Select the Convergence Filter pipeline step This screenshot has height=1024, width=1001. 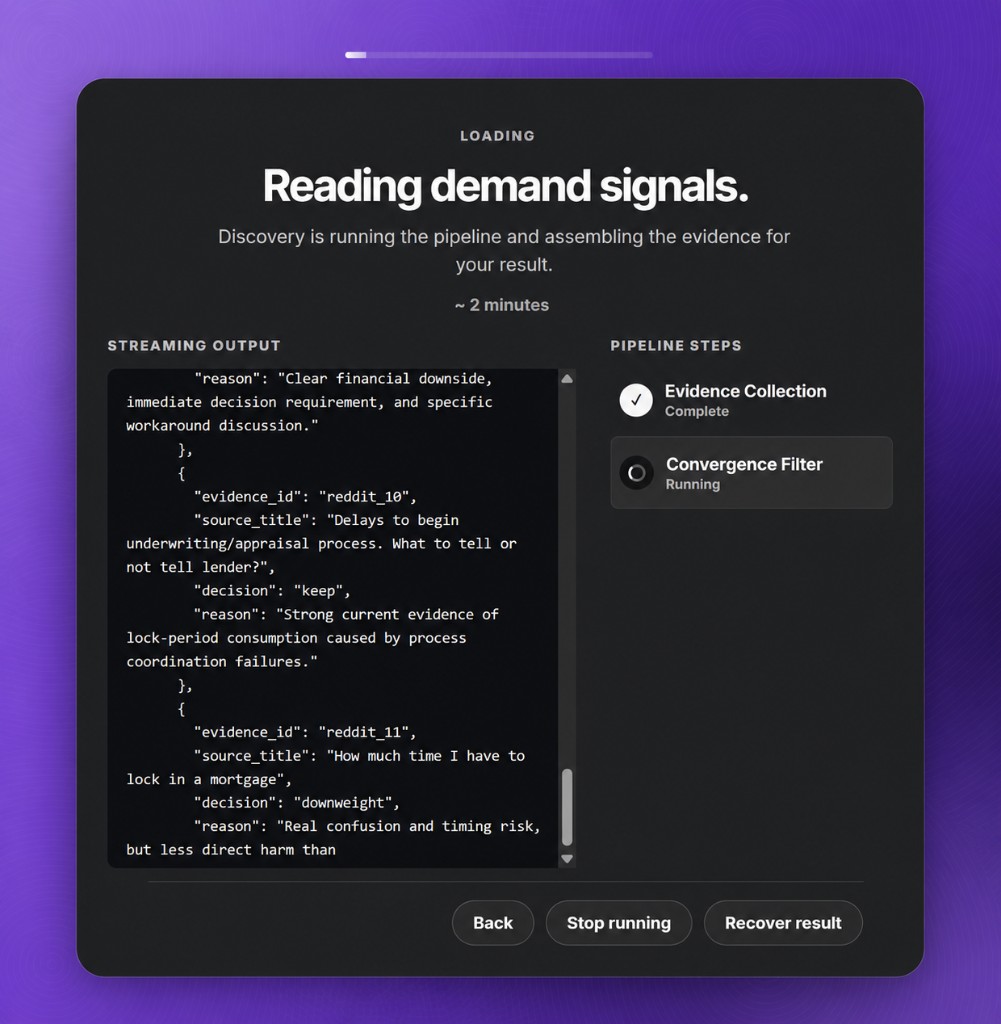pyautogui.click(x=751, y=473)
